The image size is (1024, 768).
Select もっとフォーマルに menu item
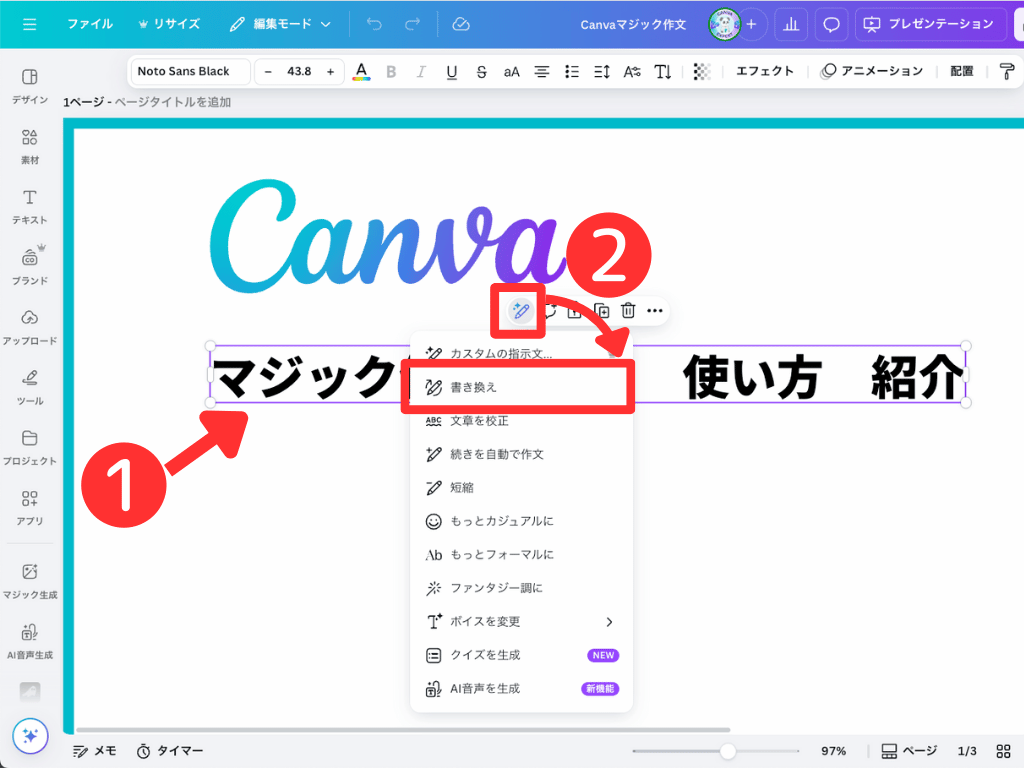[521, 554]
